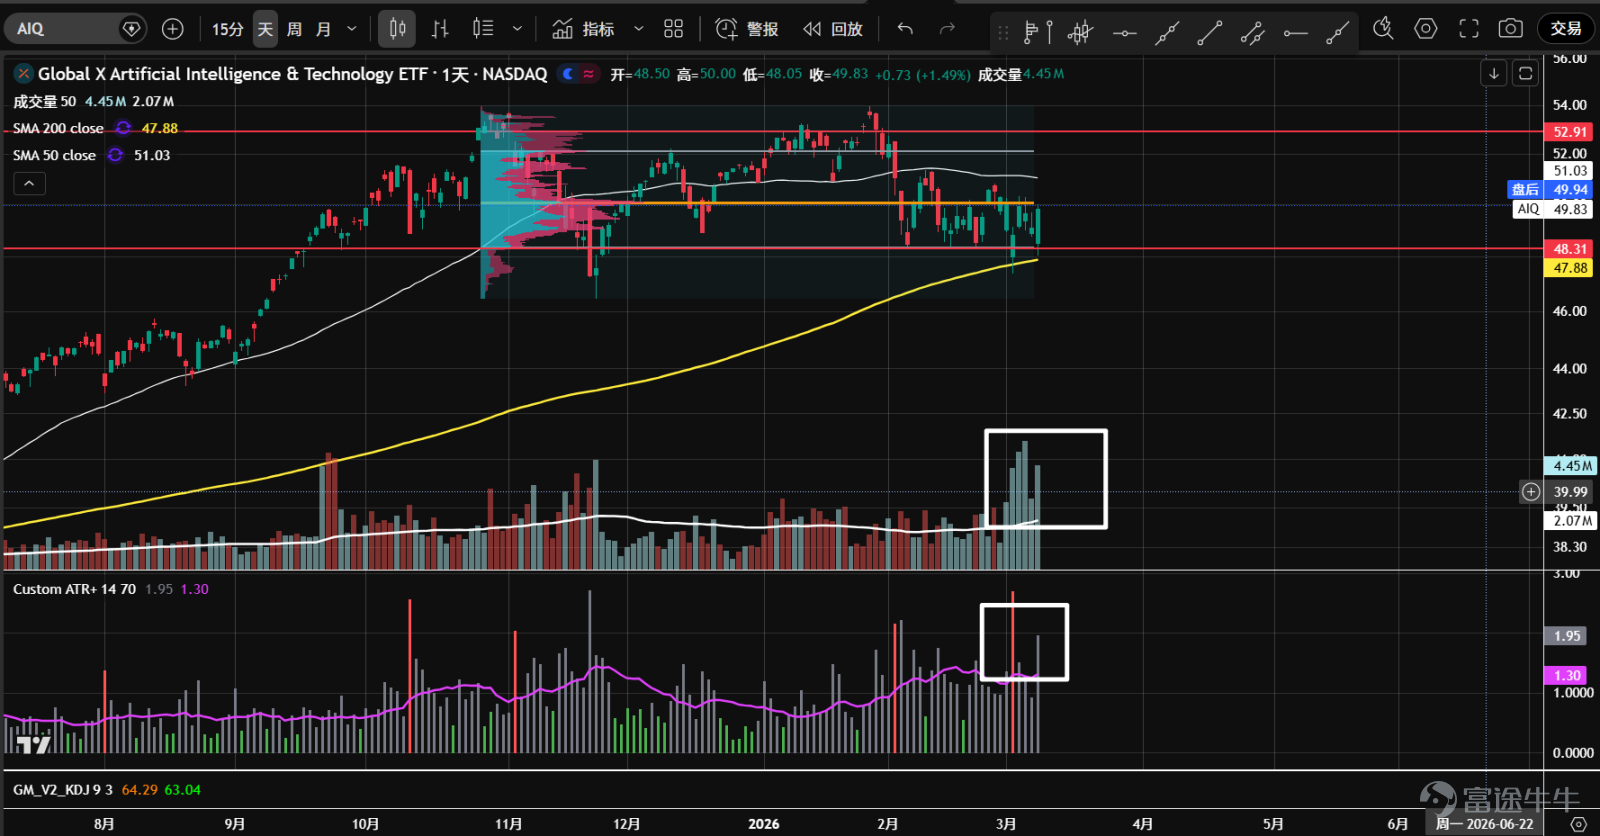Select the candlestick crosshair drawing tool

pos(1080,33)
